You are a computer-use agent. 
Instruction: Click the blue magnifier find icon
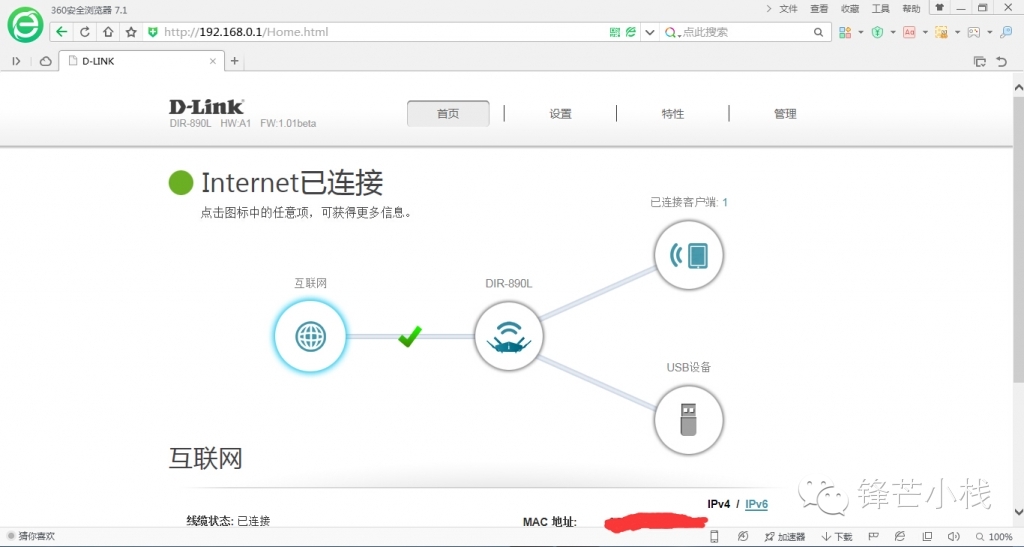[x=1006, y=32]
